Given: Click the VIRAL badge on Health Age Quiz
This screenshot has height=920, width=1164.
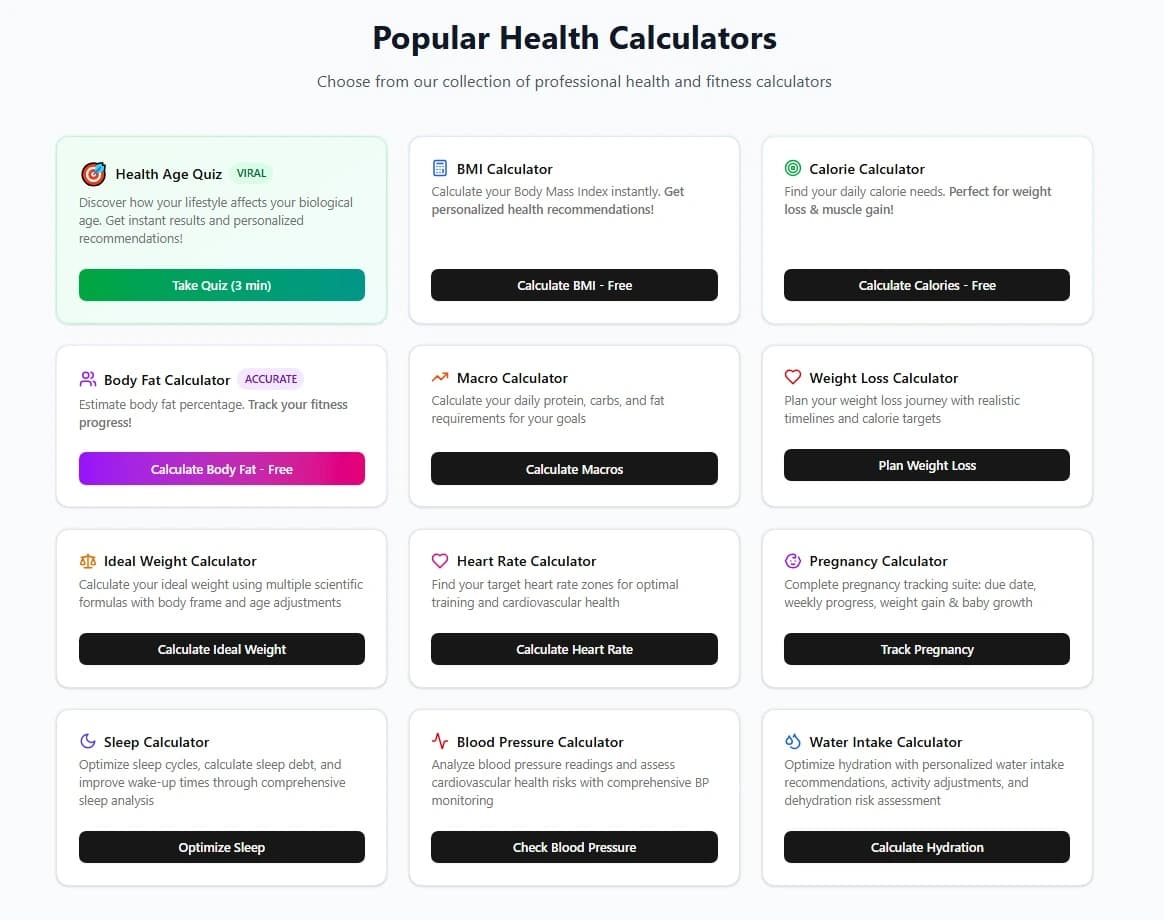Looking at the screenshot, I should pyautogui.click(x=251, y=173).
